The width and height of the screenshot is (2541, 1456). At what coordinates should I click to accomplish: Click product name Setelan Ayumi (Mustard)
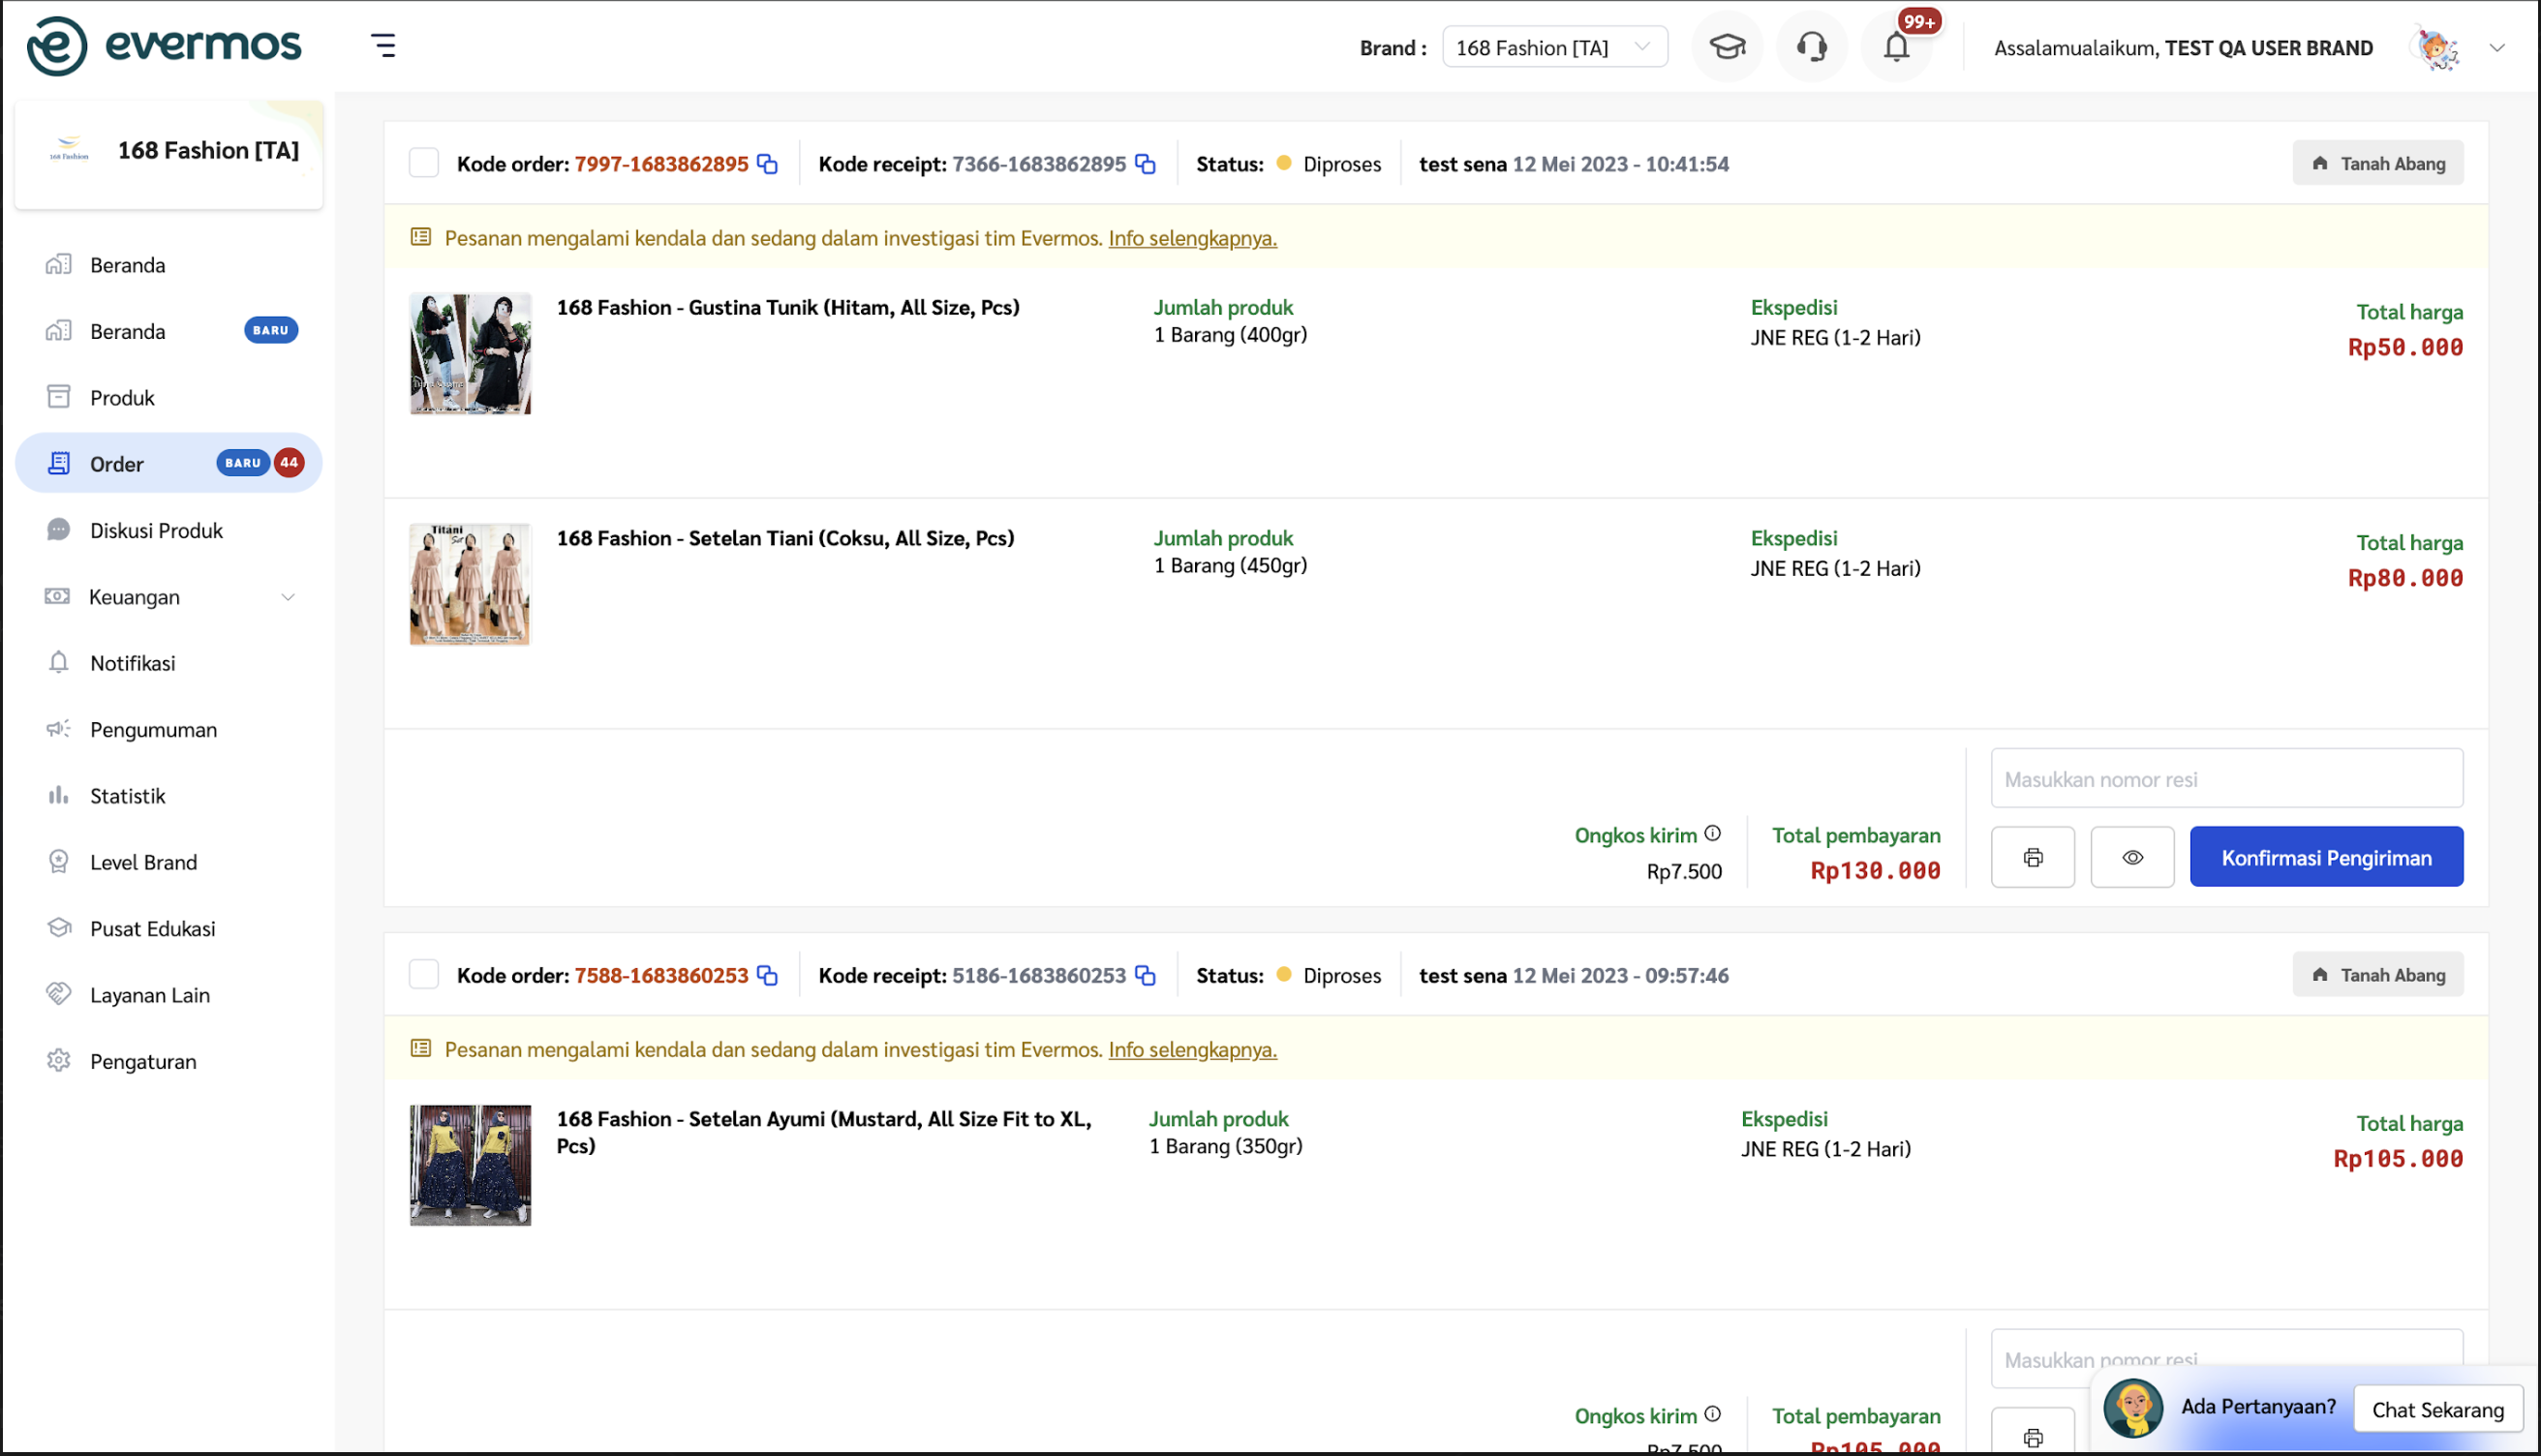point(824,1132)
